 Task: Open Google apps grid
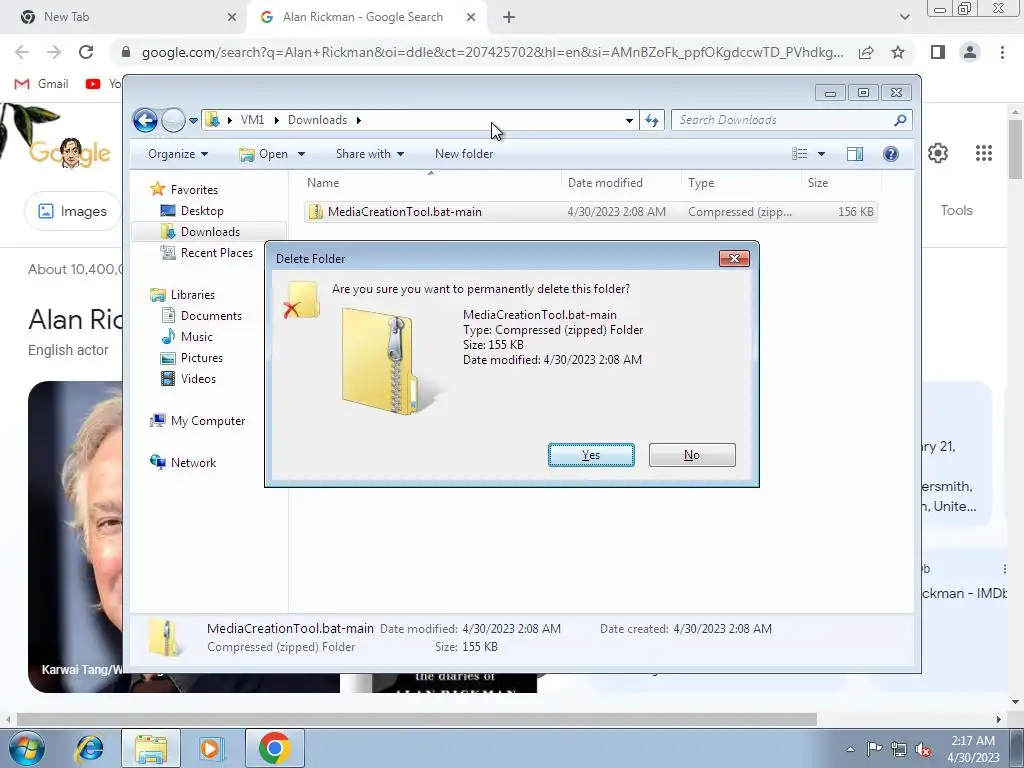(x=984, y=153)
